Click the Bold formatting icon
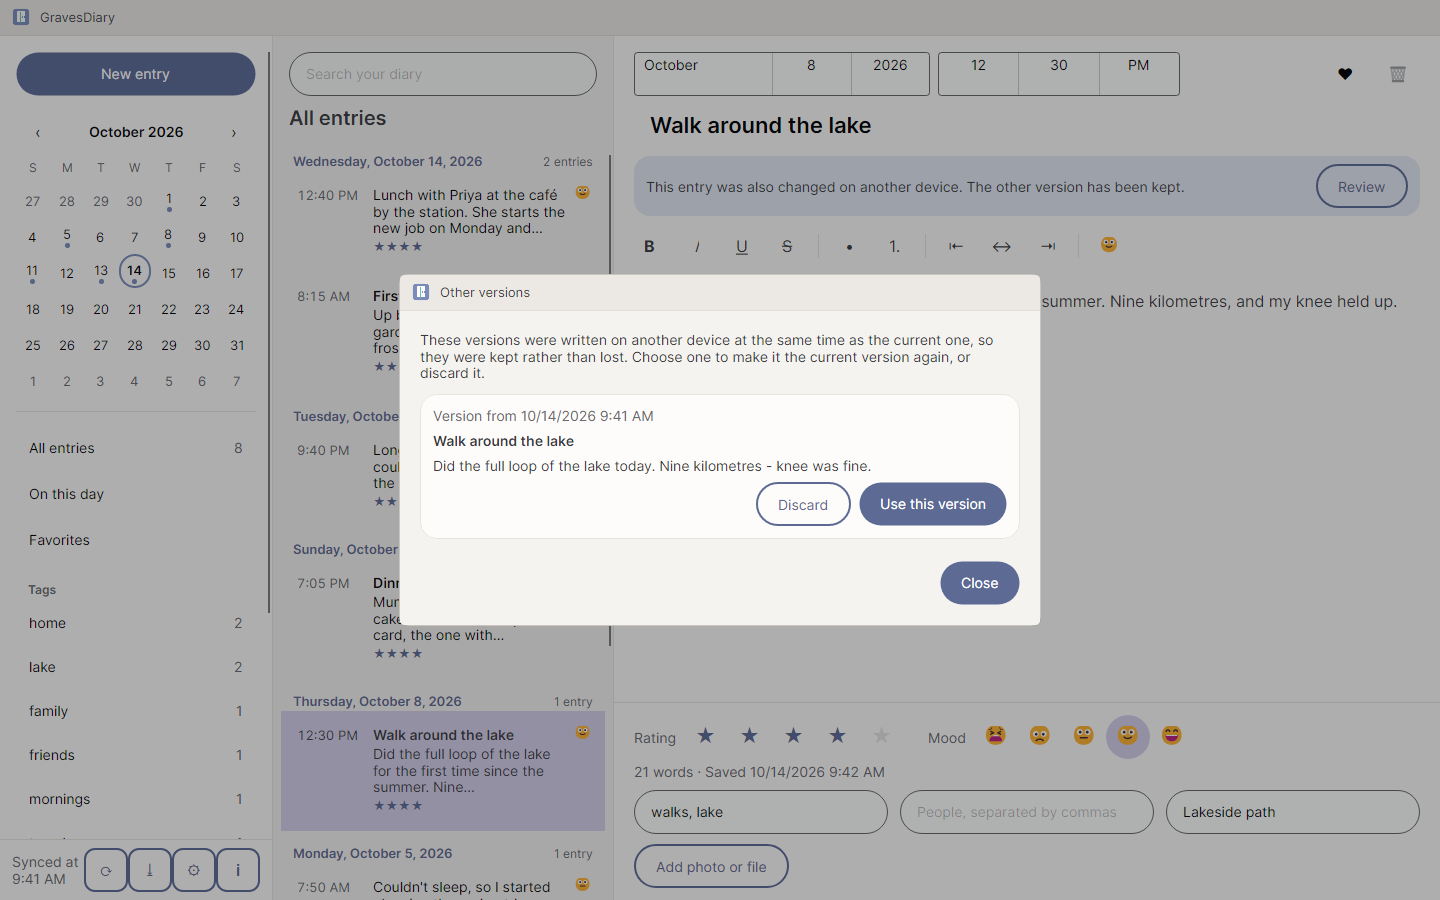The height and width of the screenshot is (900, 1440). 649,246
